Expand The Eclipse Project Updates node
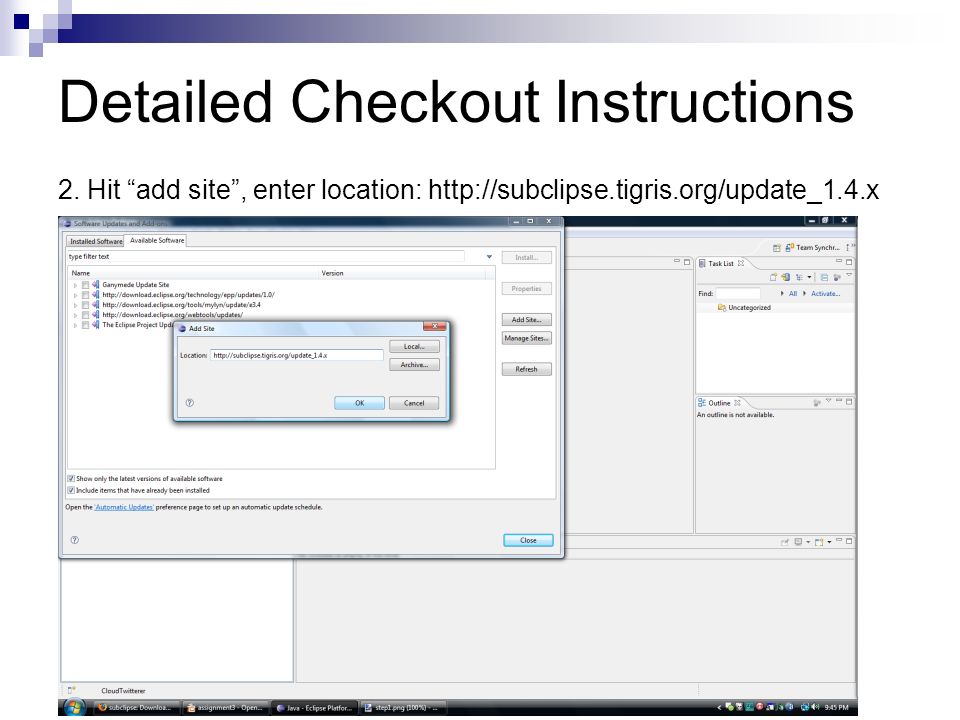This screenshot has height=720, width=960. 76,325
